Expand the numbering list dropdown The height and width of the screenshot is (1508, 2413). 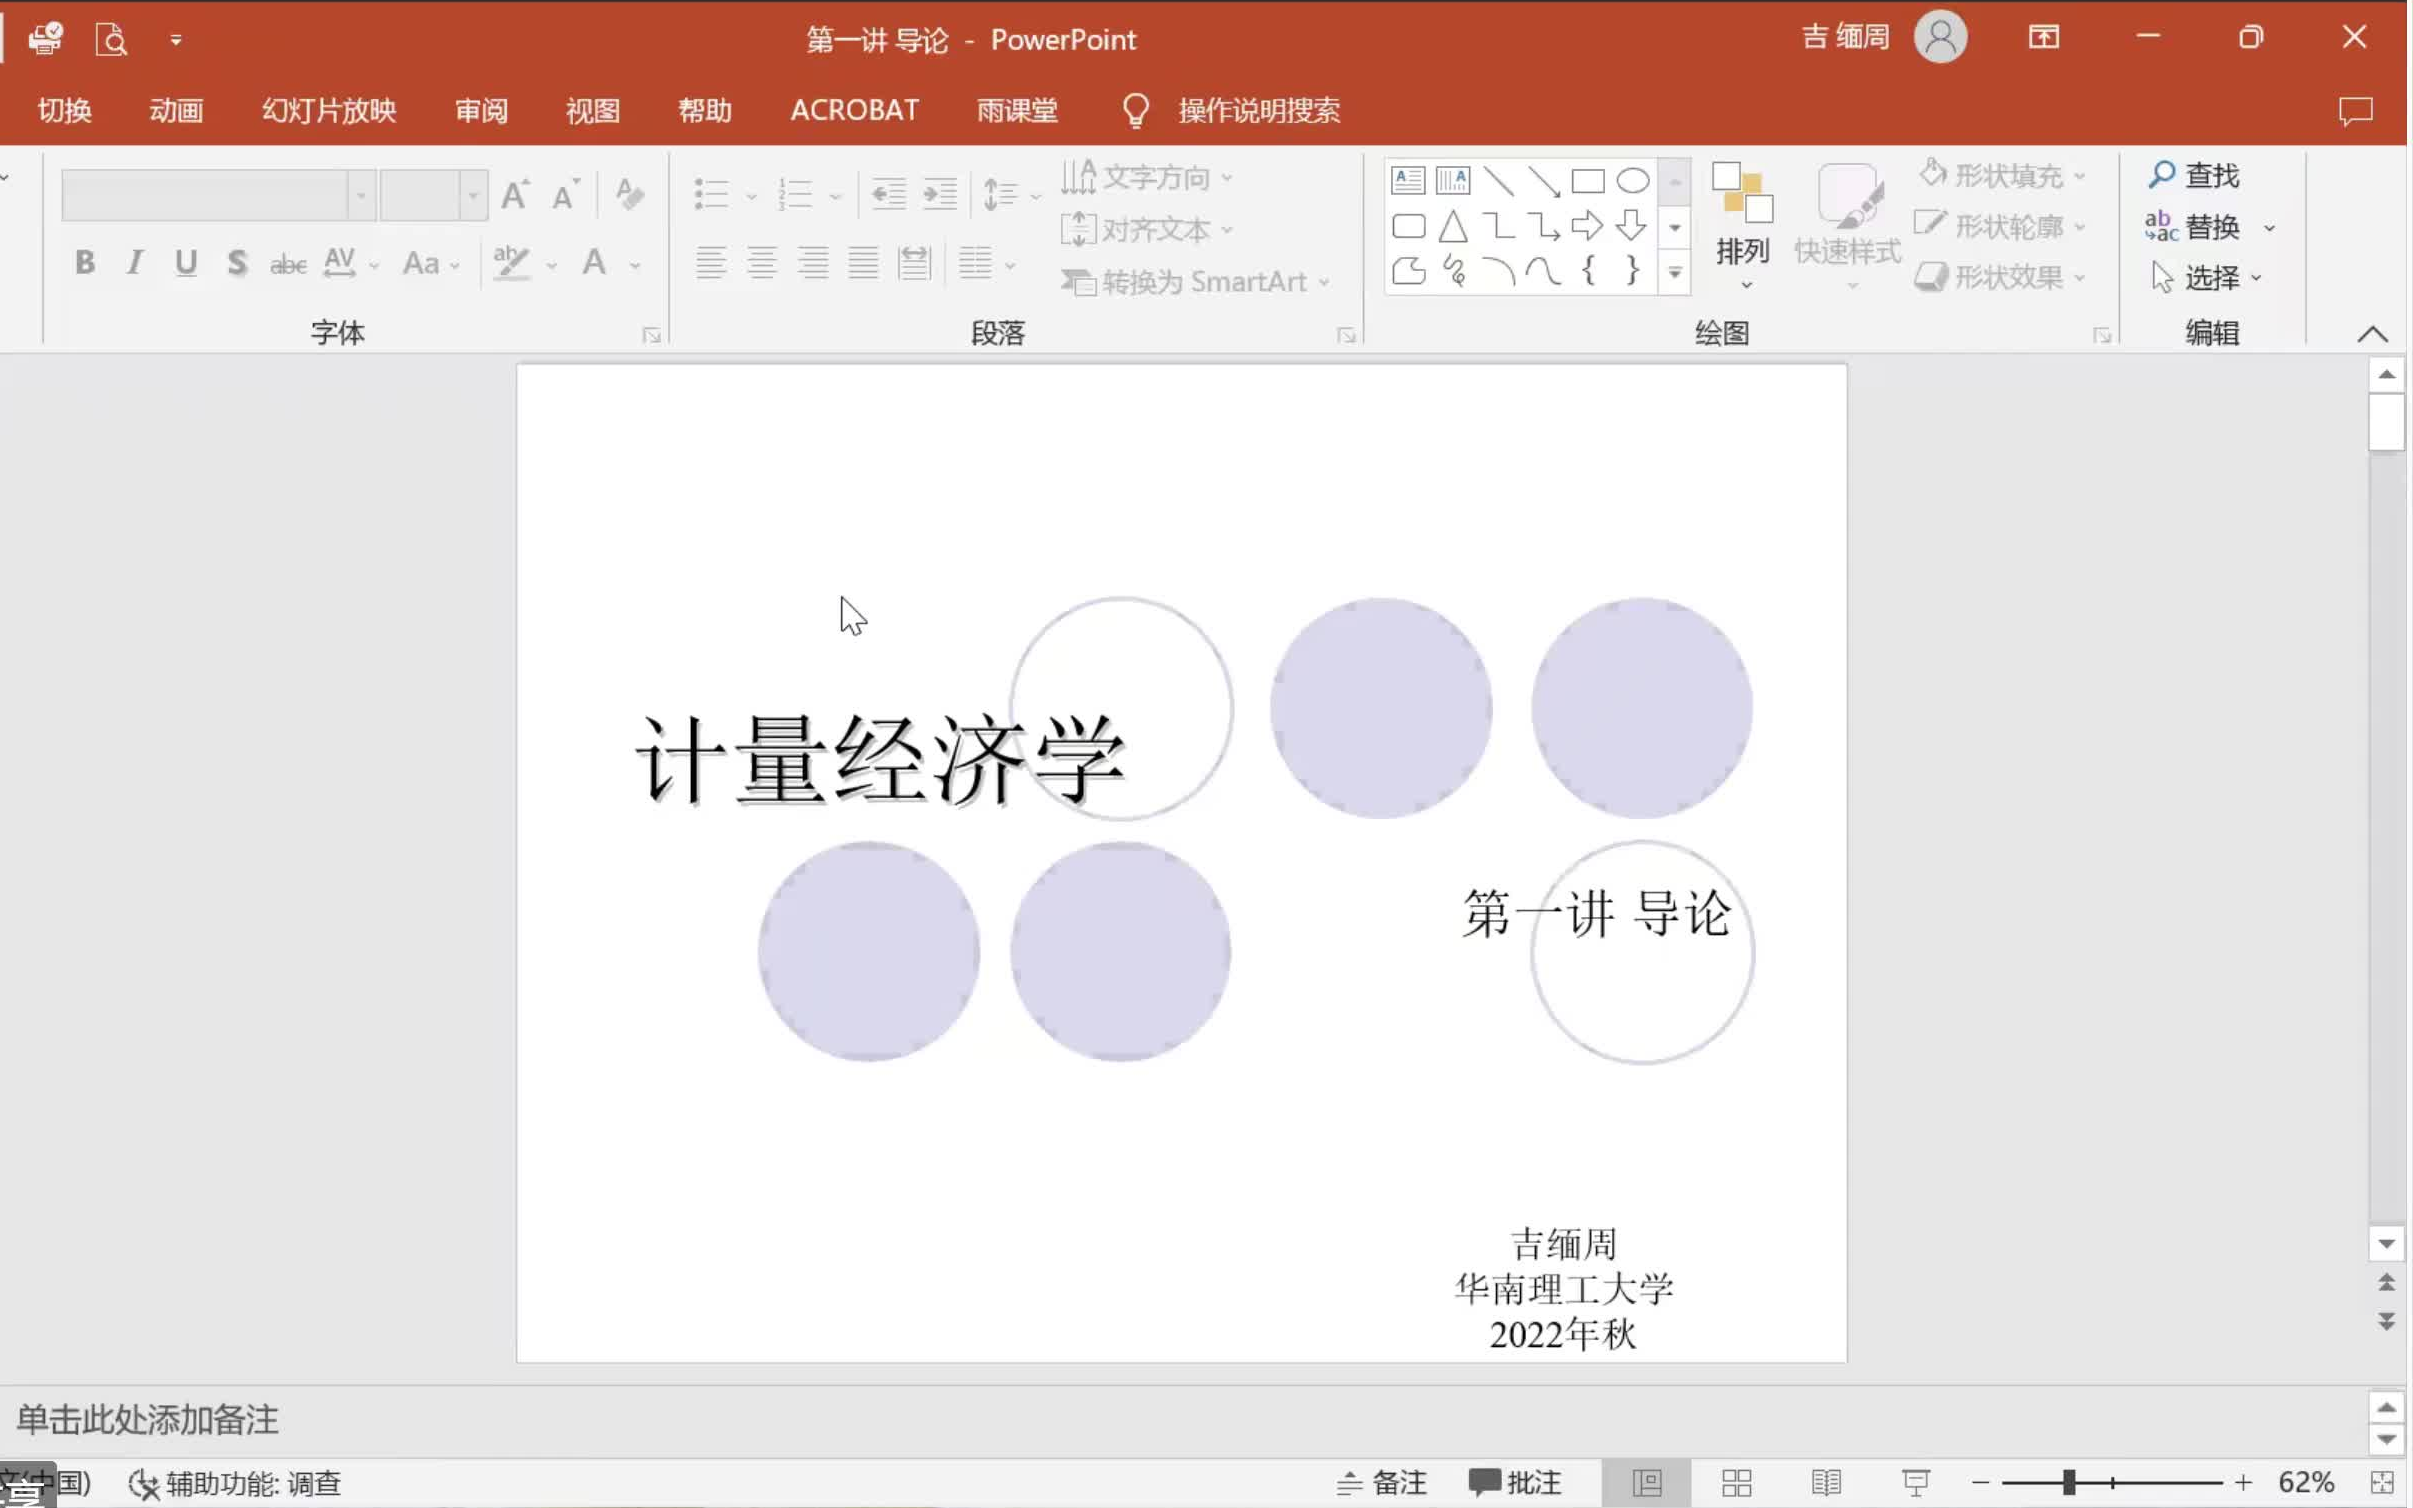[x=836, y=196]
